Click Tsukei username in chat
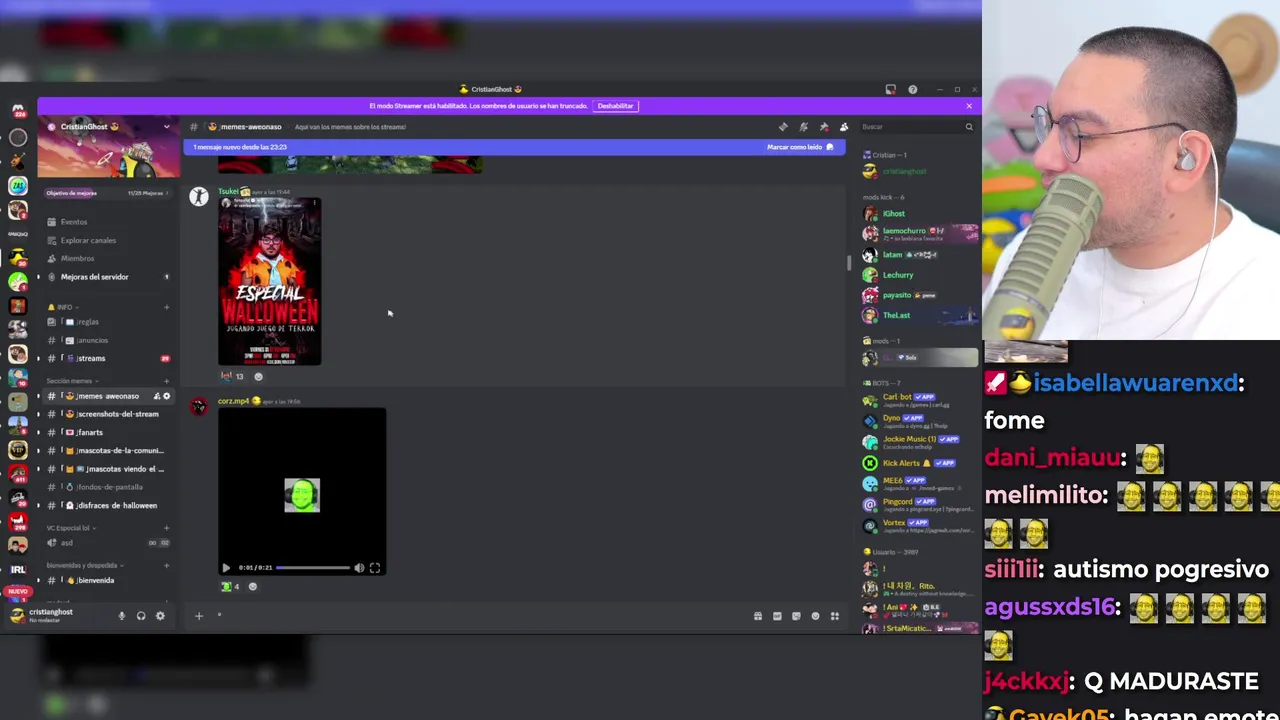This screenshot has width=1280, height=720. [x=228, y=191]
